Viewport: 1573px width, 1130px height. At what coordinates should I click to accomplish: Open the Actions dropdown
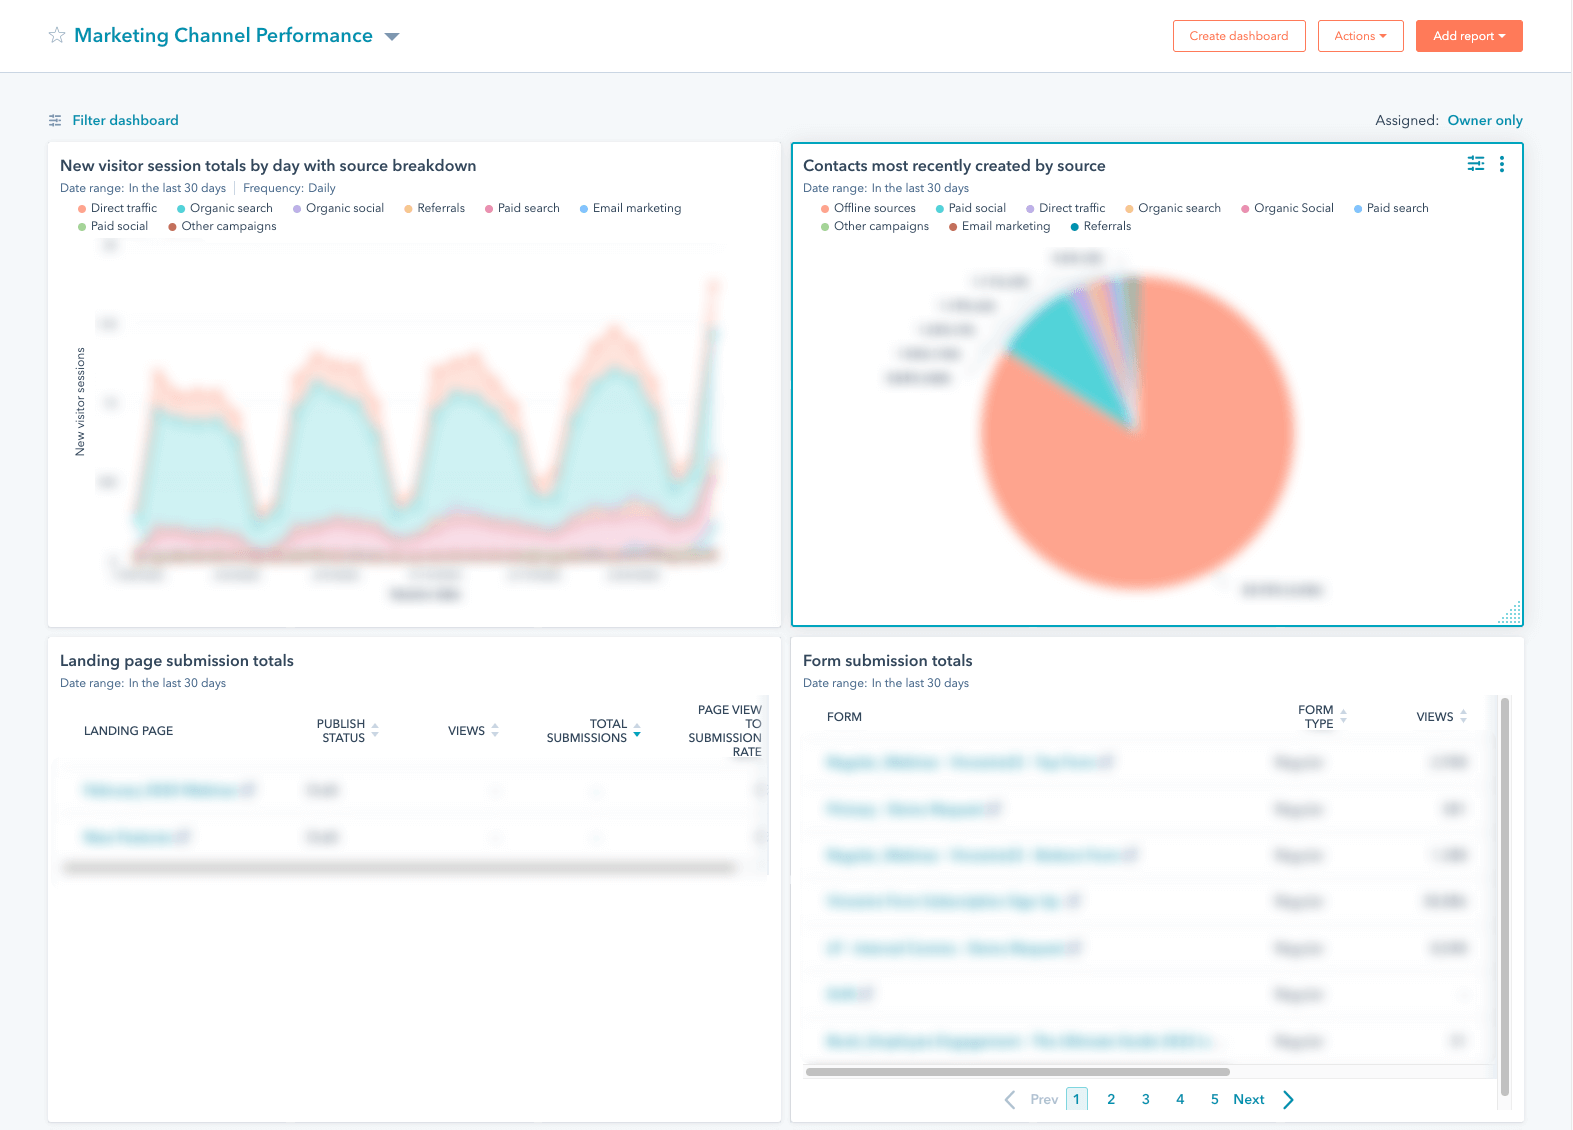pos(1360,36)
